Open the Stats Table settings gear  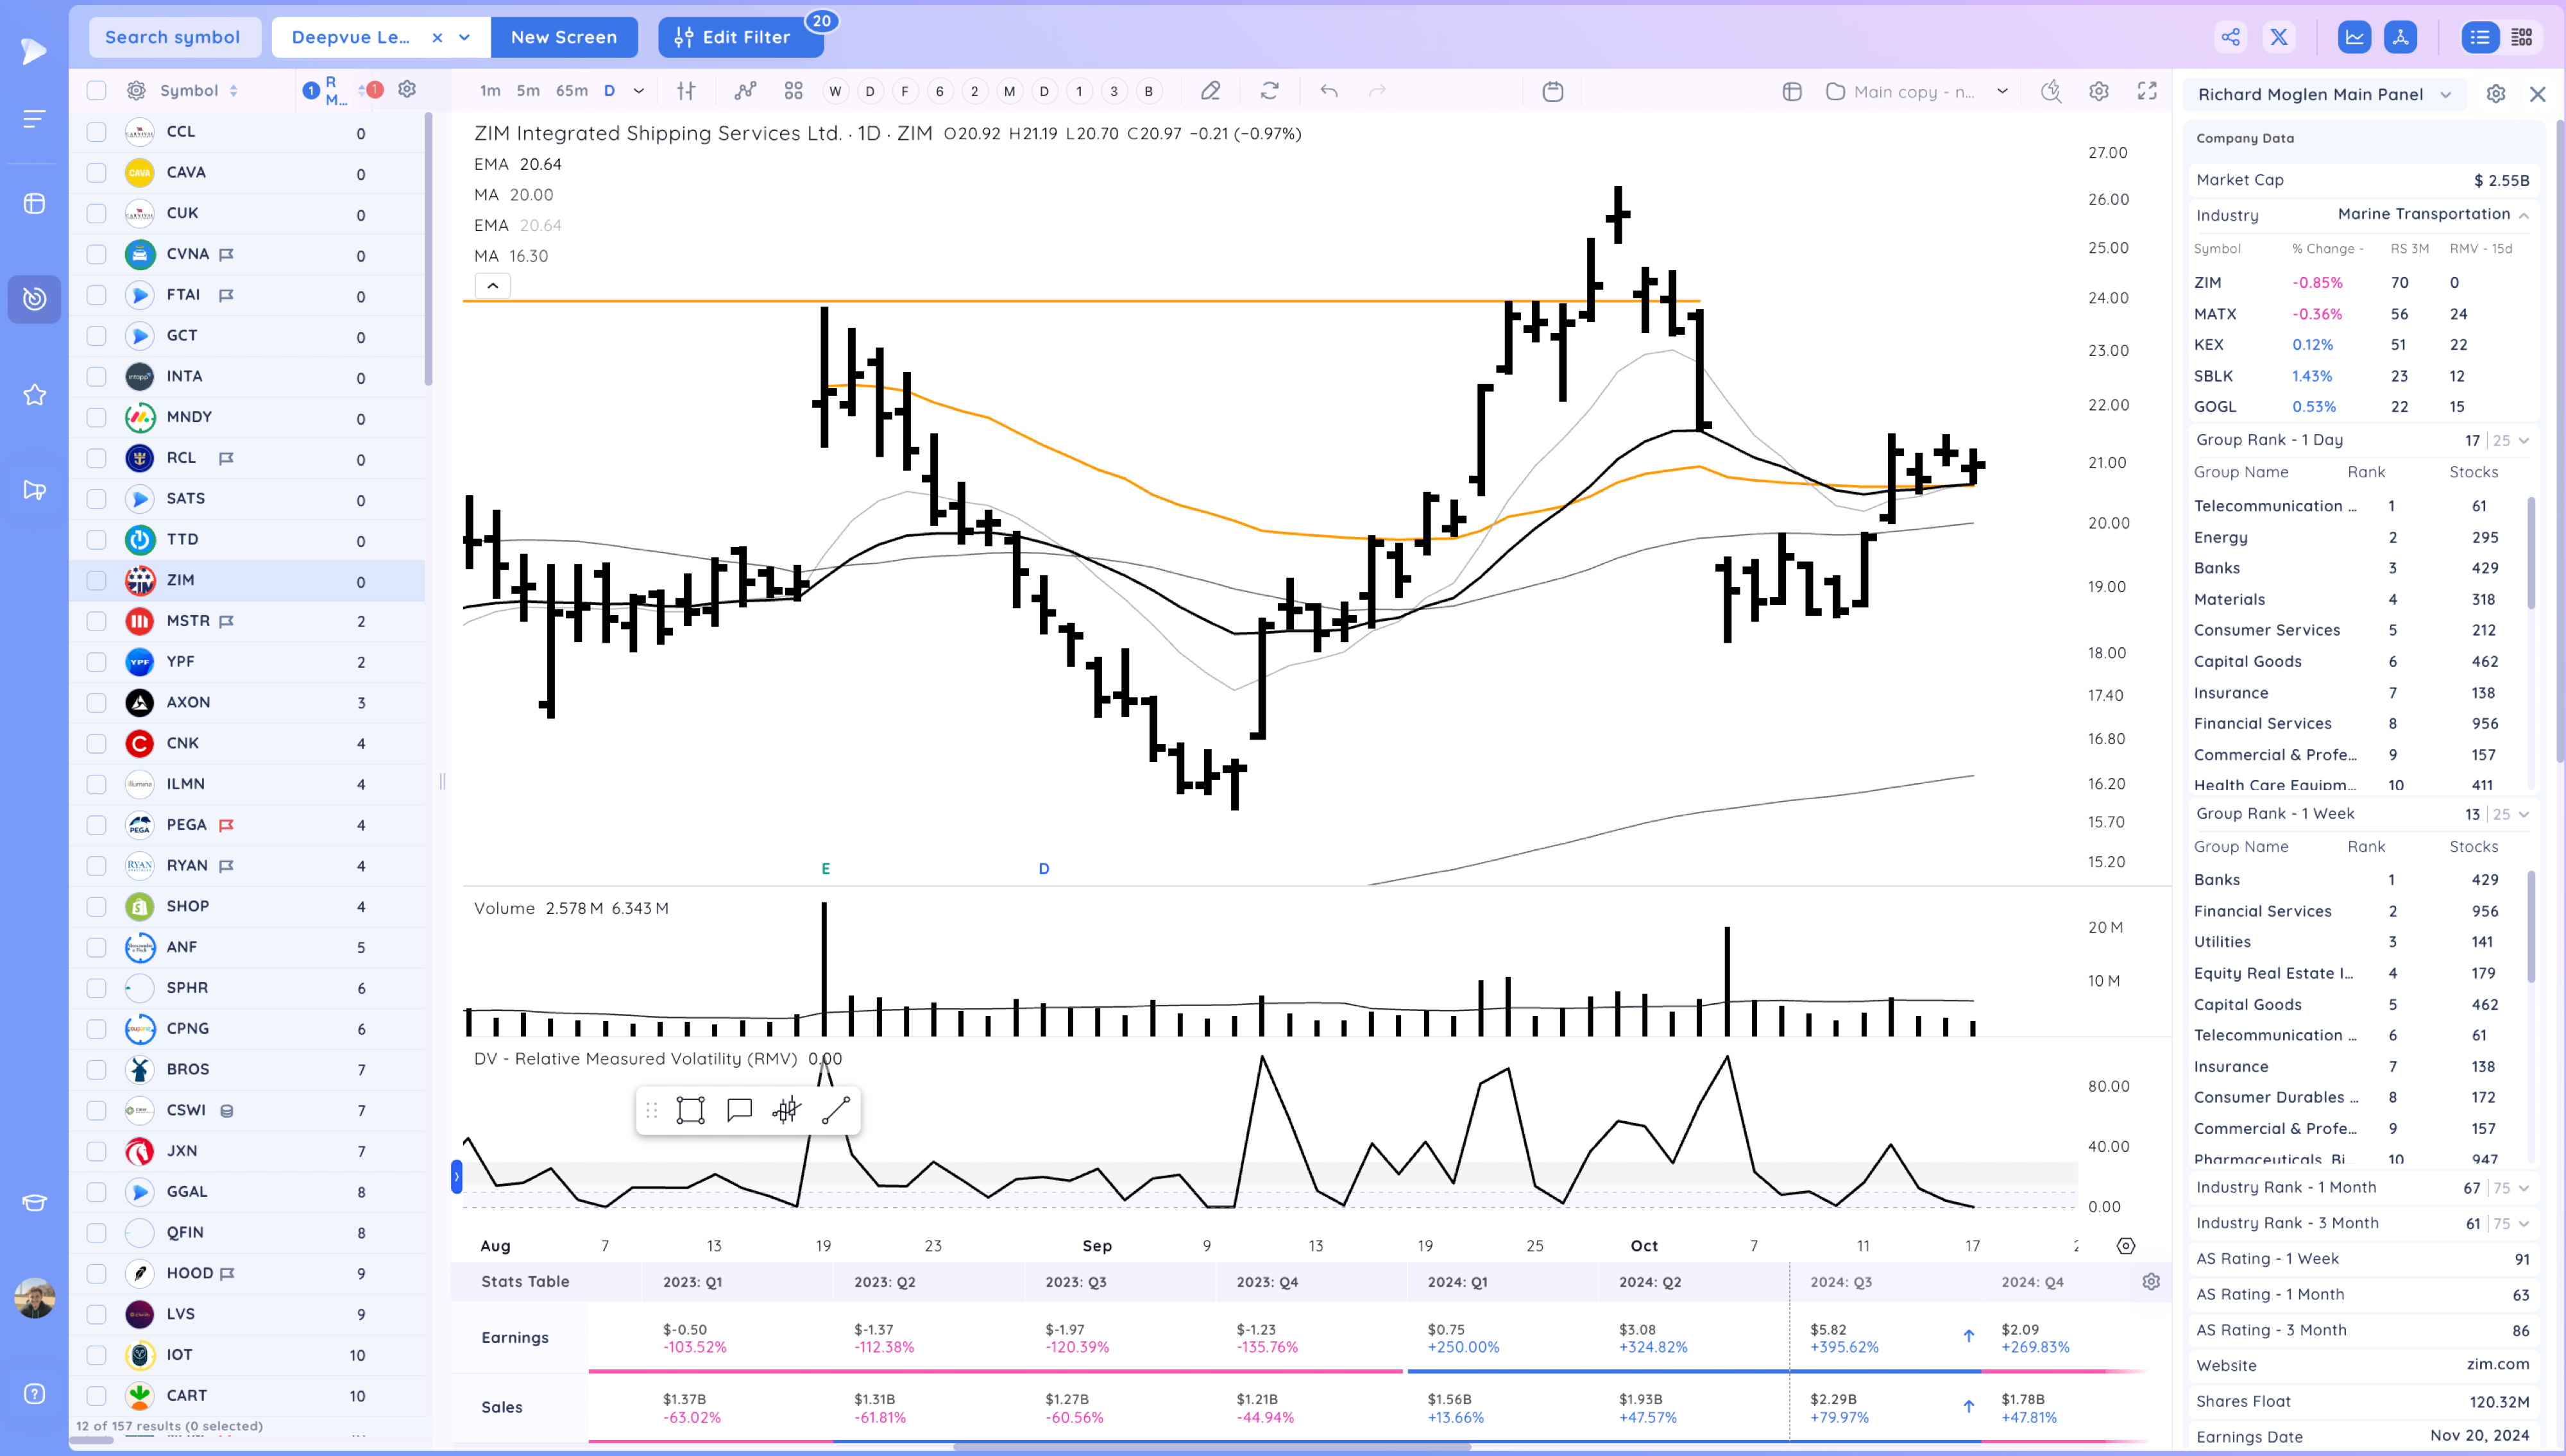(2151, 1281)
